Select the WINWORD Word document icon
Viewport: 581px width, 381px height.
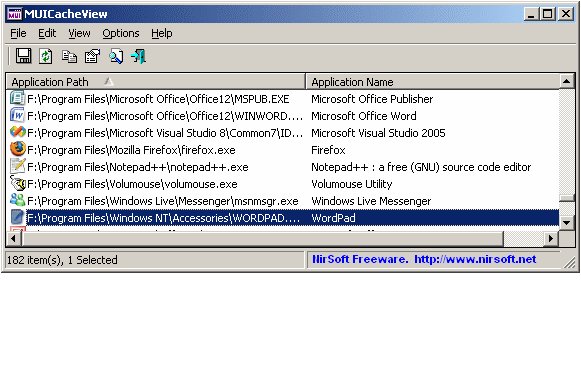coord(17,116)
